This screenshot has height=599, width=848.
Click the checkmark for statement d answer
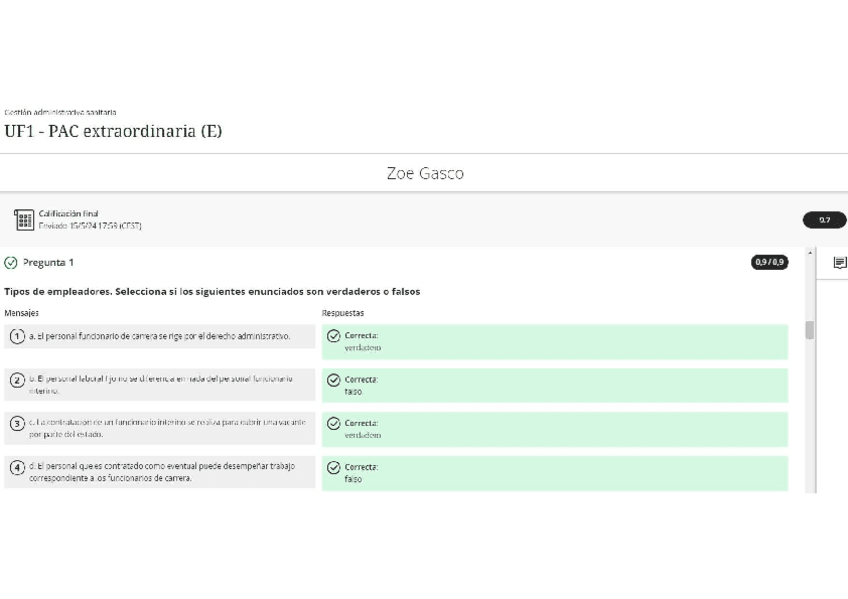(x=334, y=468)
